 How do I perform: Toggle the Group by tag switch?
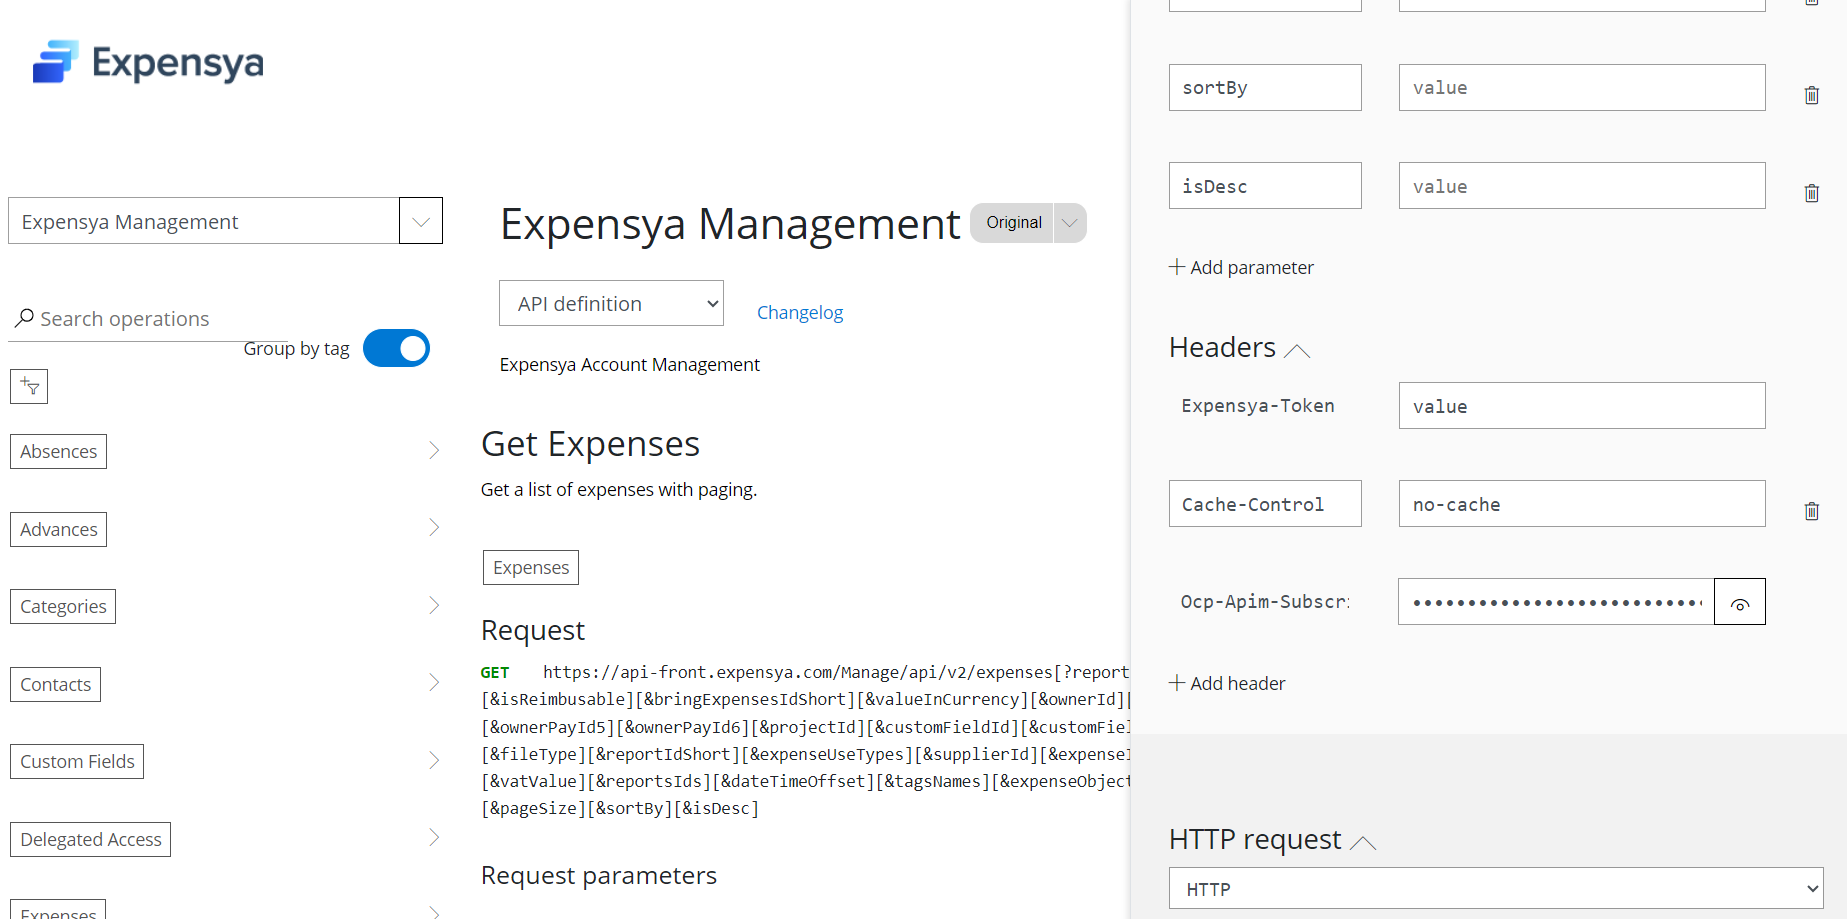[396, 348]
